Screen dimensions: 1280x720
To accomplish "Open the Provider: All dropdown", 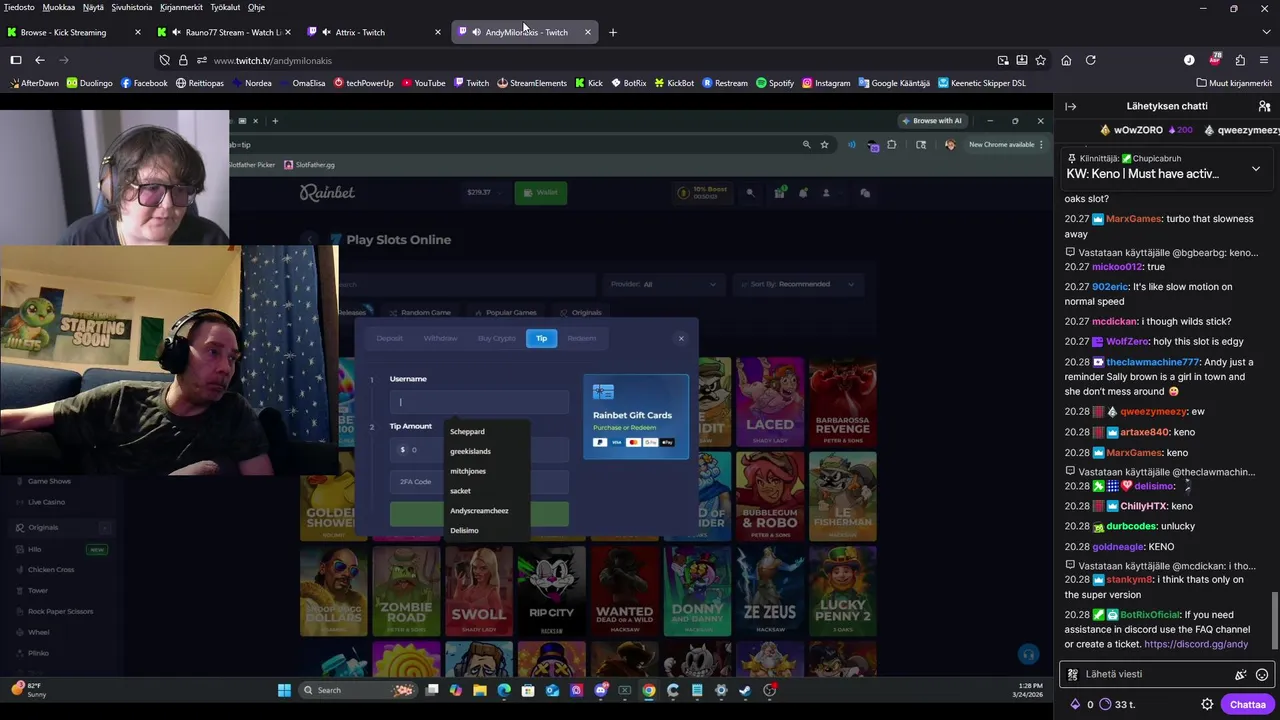I will [x=662, y=284].
